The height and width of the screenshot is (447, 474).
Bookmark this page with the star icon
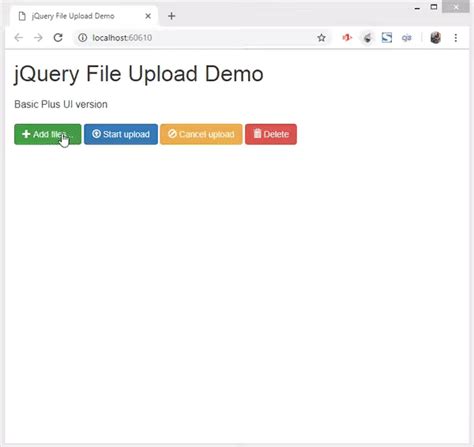tap(321, 38)
